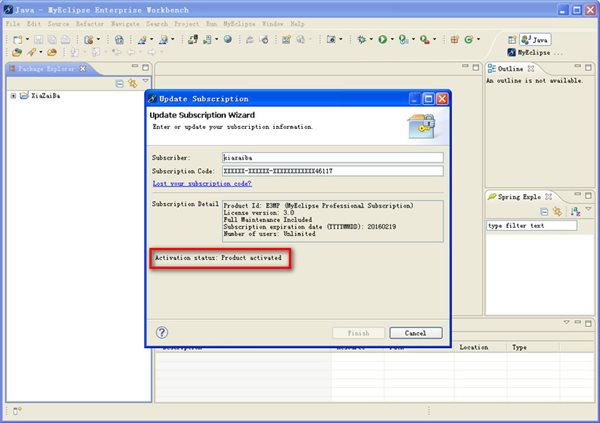Screen dimensions: 600x423
Task: Open the Debug dropdown arrow
Action: [371, 39]
